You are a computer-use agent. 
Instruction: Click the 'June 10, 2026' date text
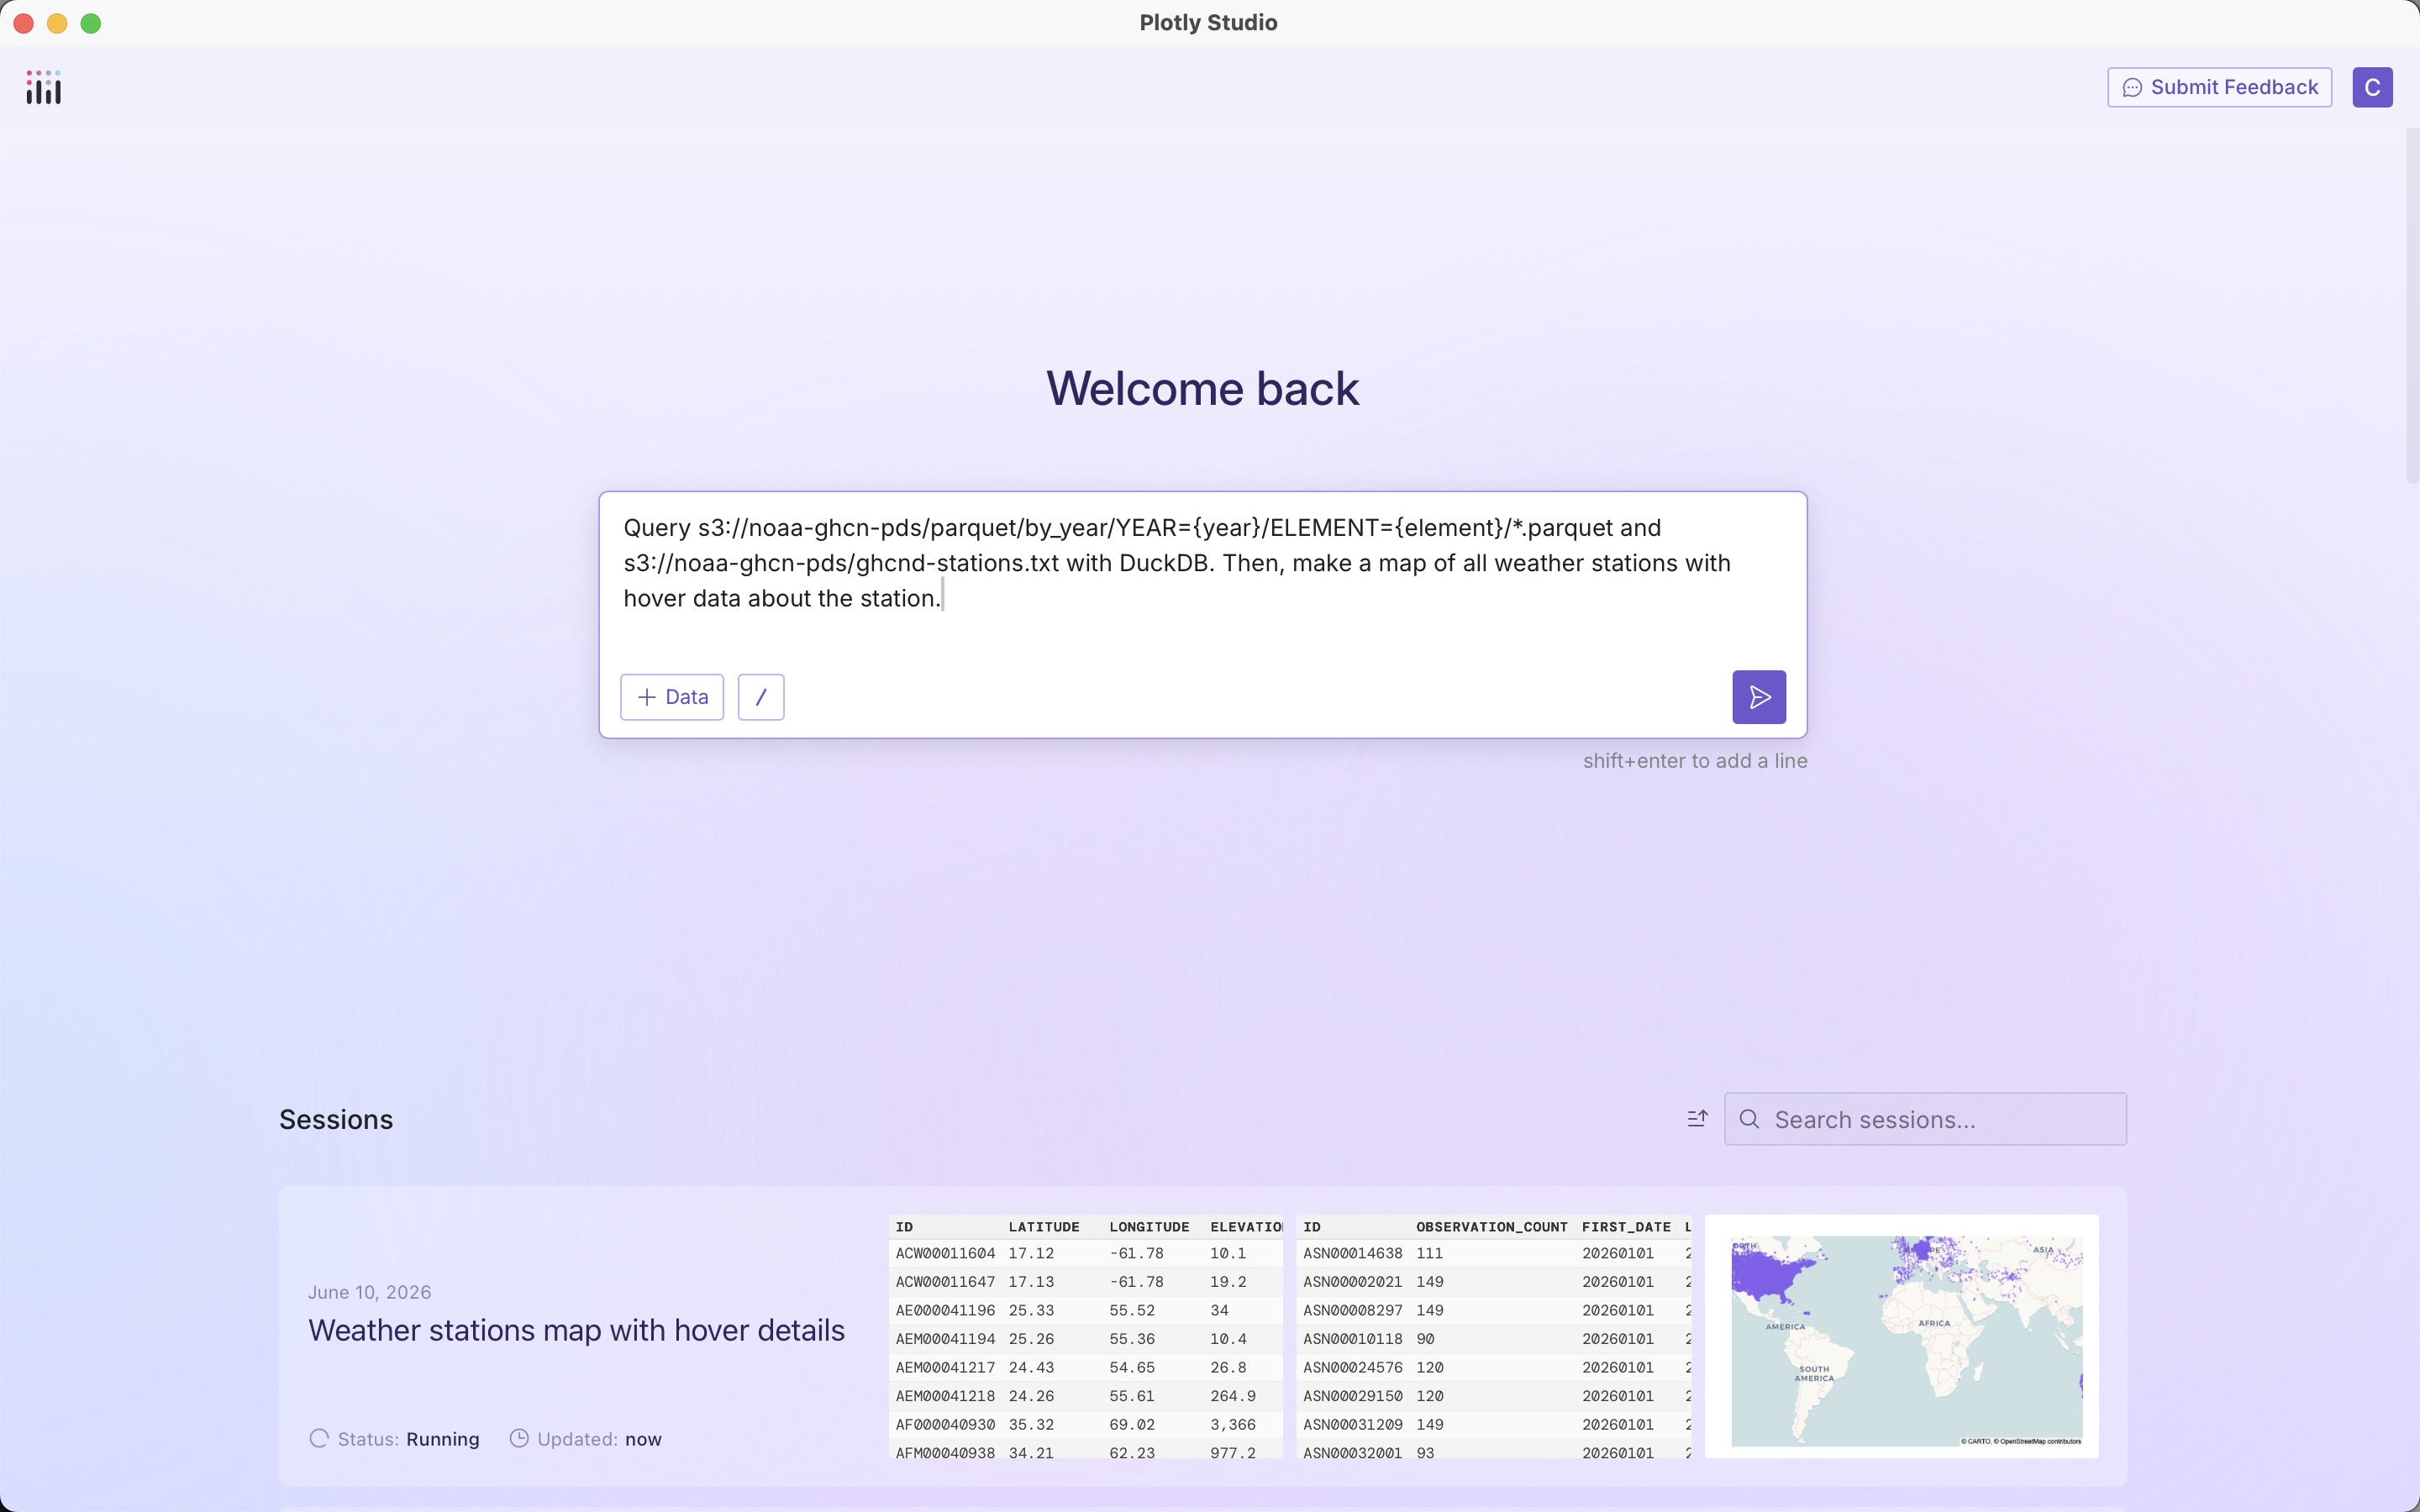[369, 1292]
